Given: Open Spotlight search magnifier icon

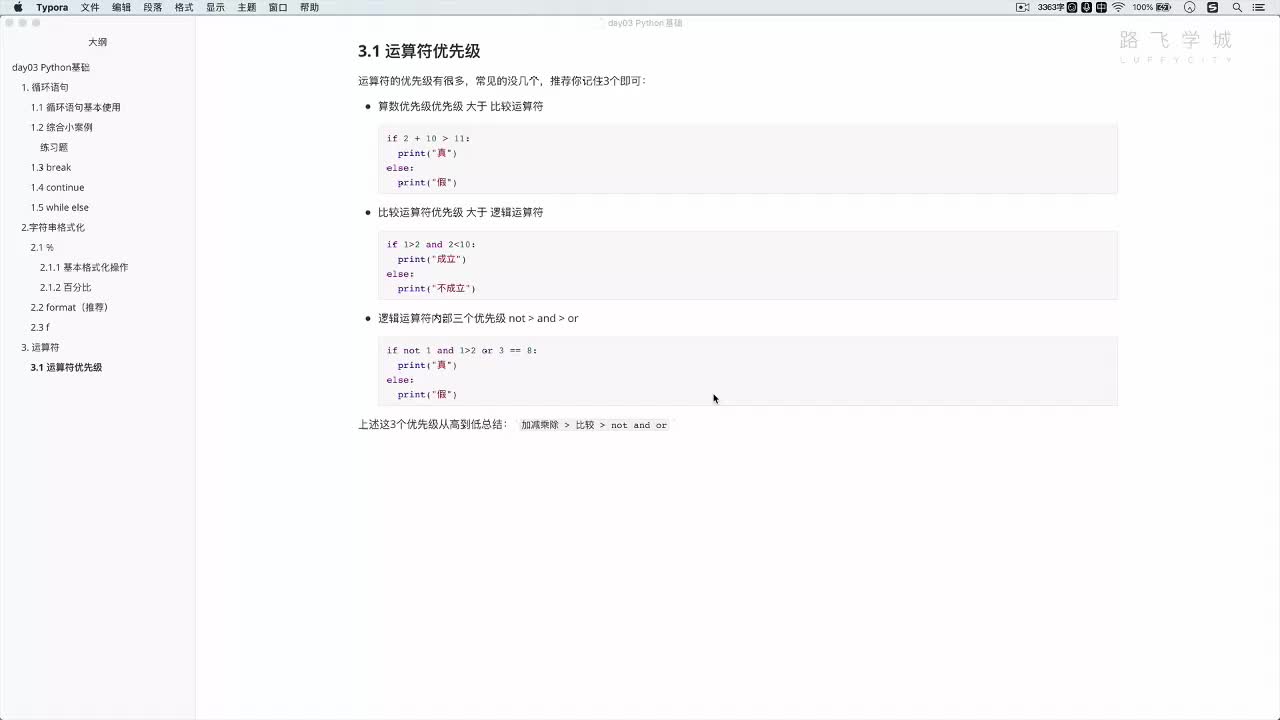Looking at the screenshot, I should tap(1237, 7).
